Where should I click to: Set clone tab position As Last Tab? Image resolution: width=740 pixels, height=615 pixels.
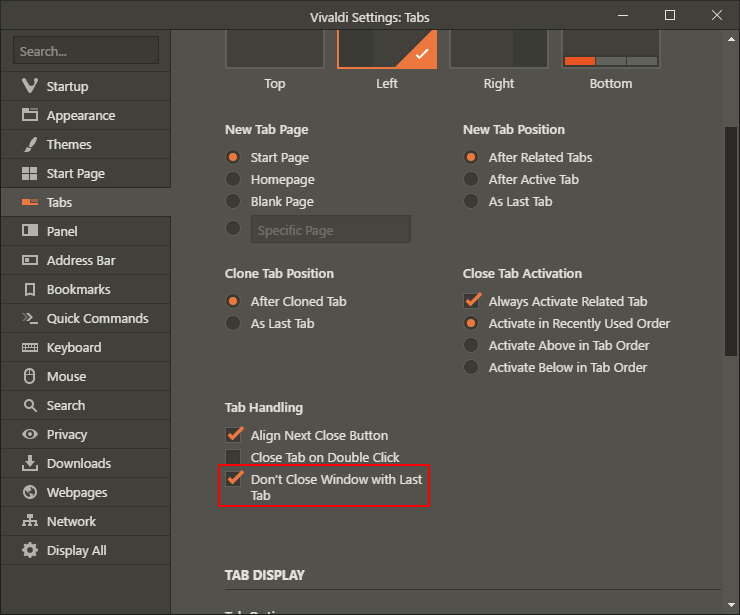[233, 323]
